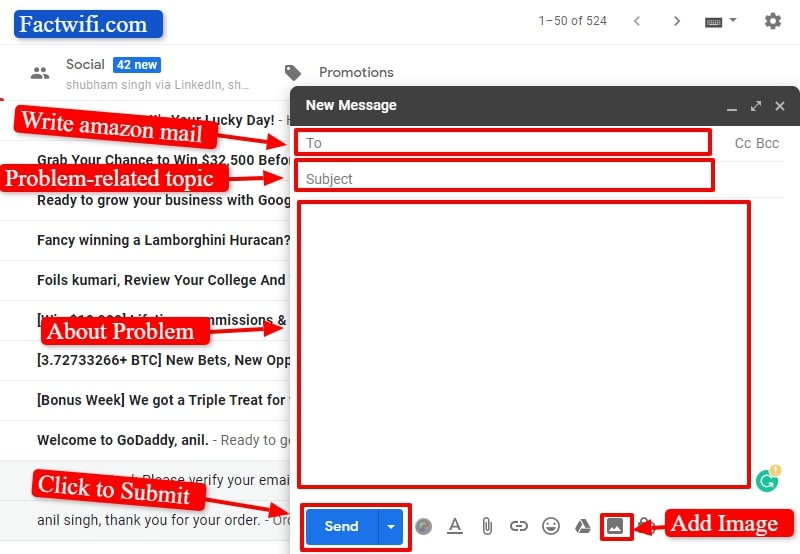Open the Social inbox tab
The width and height of the screenshot is (800, 554).
coord(85,65)
